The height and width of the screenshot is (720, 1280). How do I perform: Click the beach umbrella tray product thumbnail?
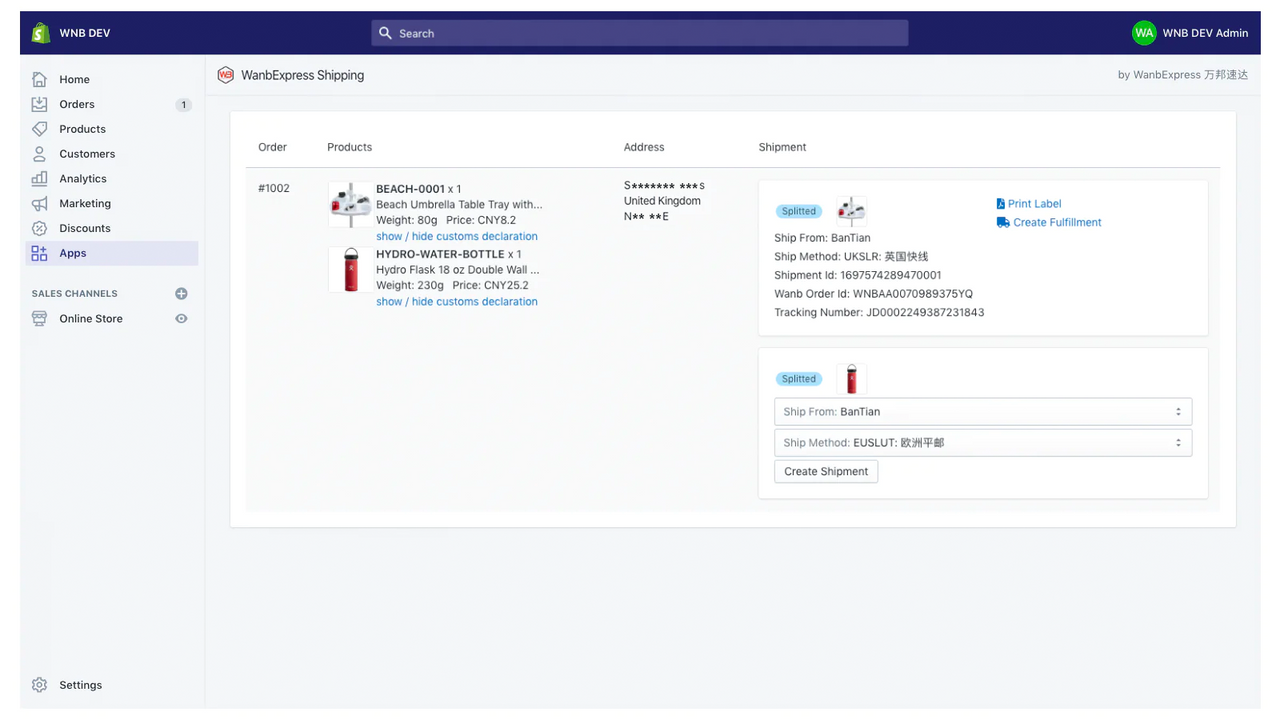tap(350, 204)
